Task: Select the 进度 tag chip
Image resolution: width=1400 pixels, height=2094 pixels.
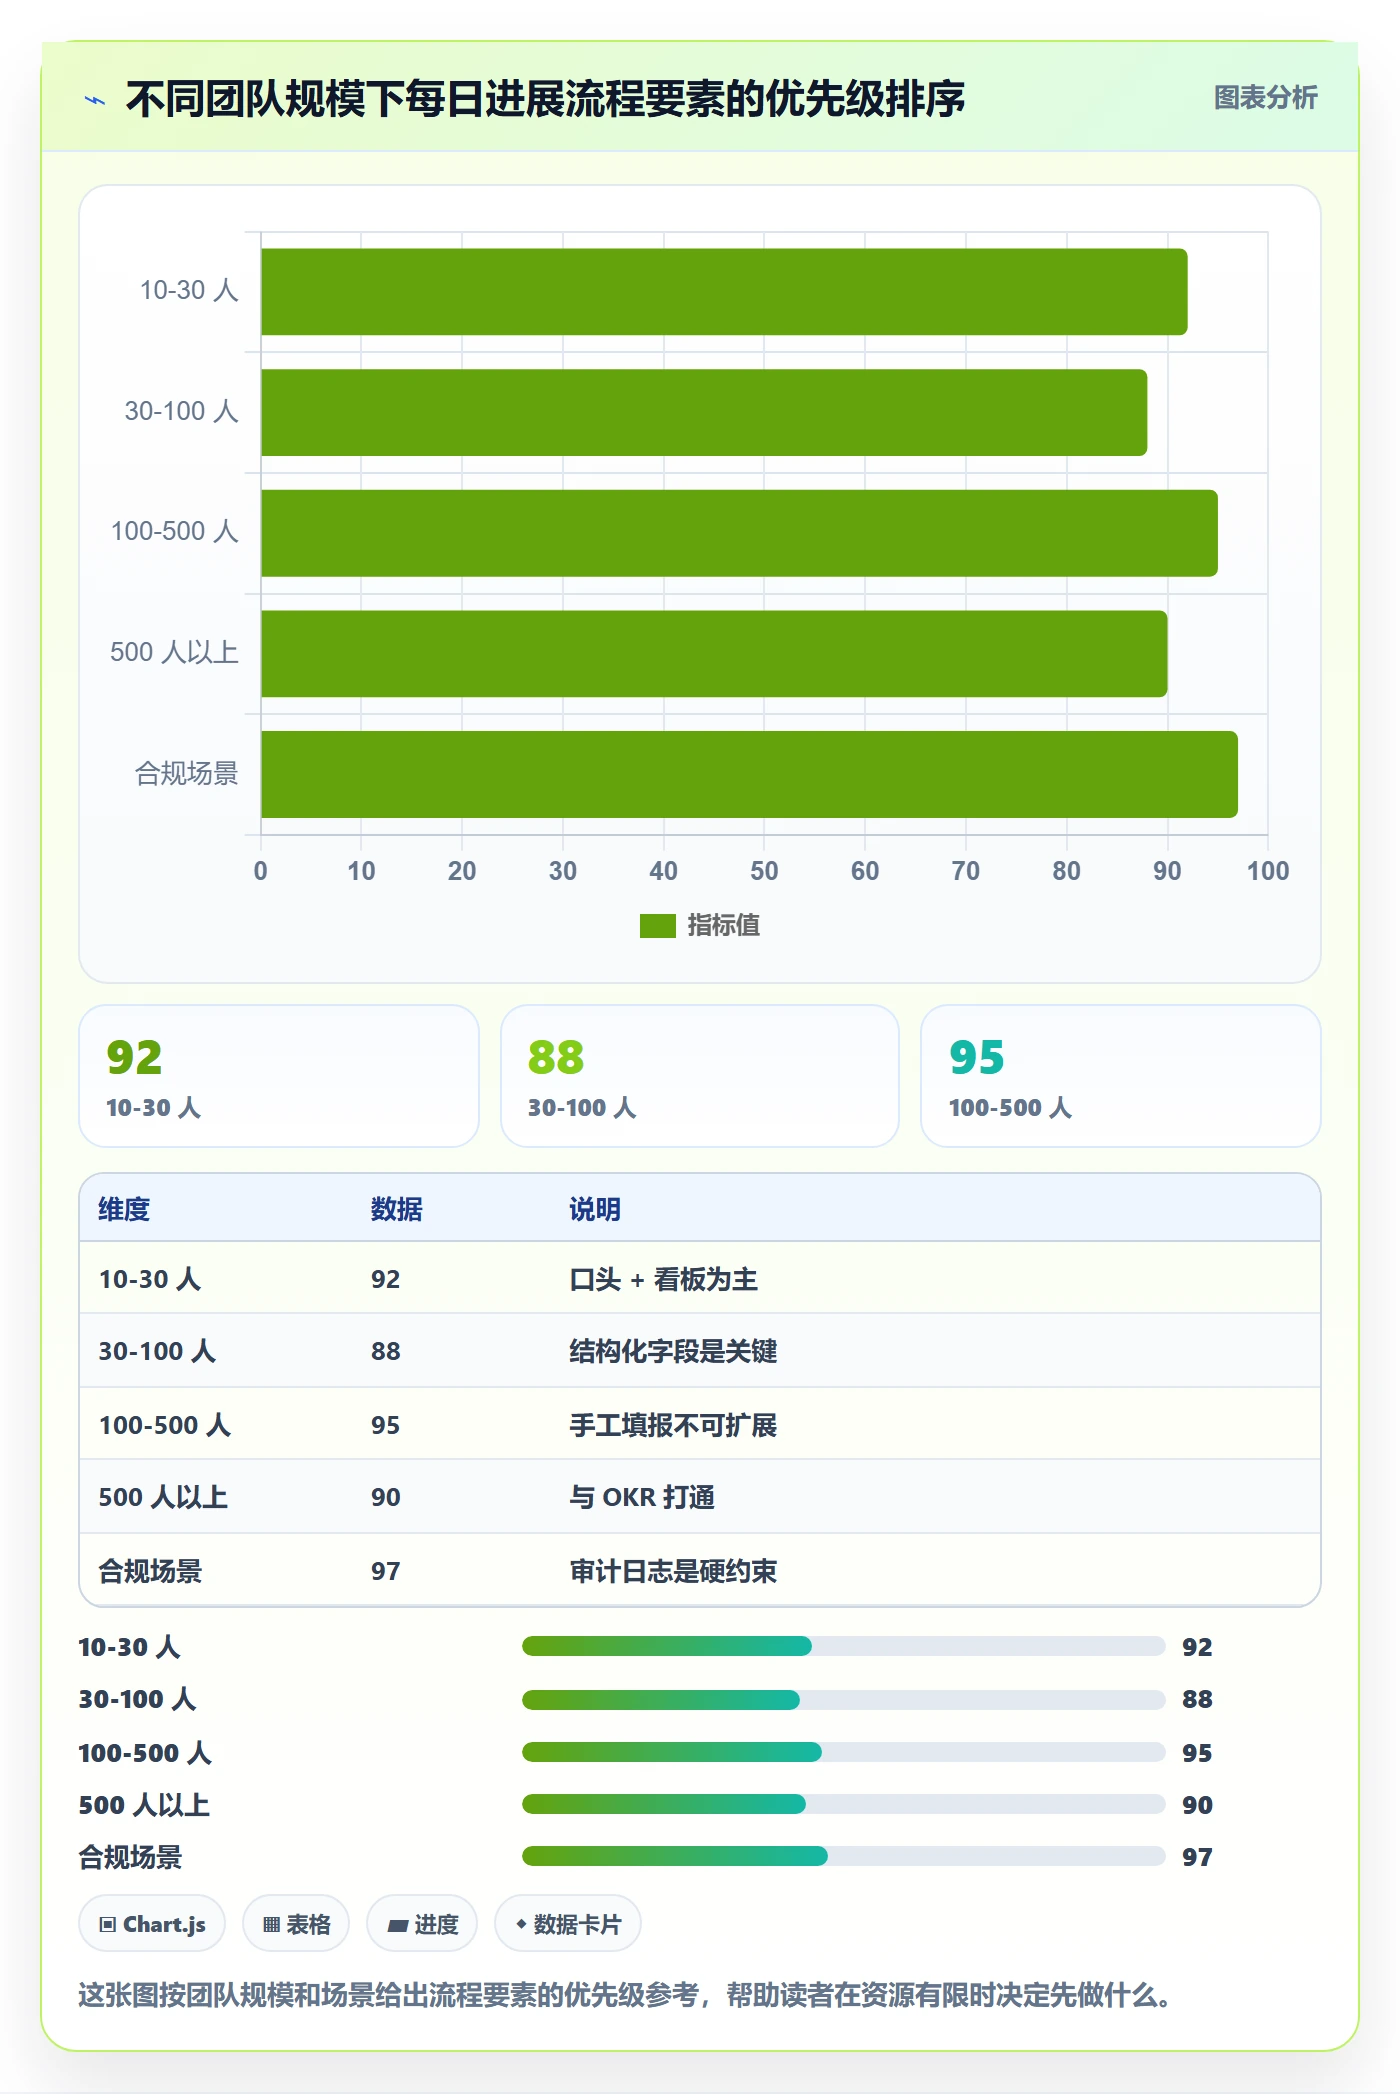Action: tap(422, 1924)
